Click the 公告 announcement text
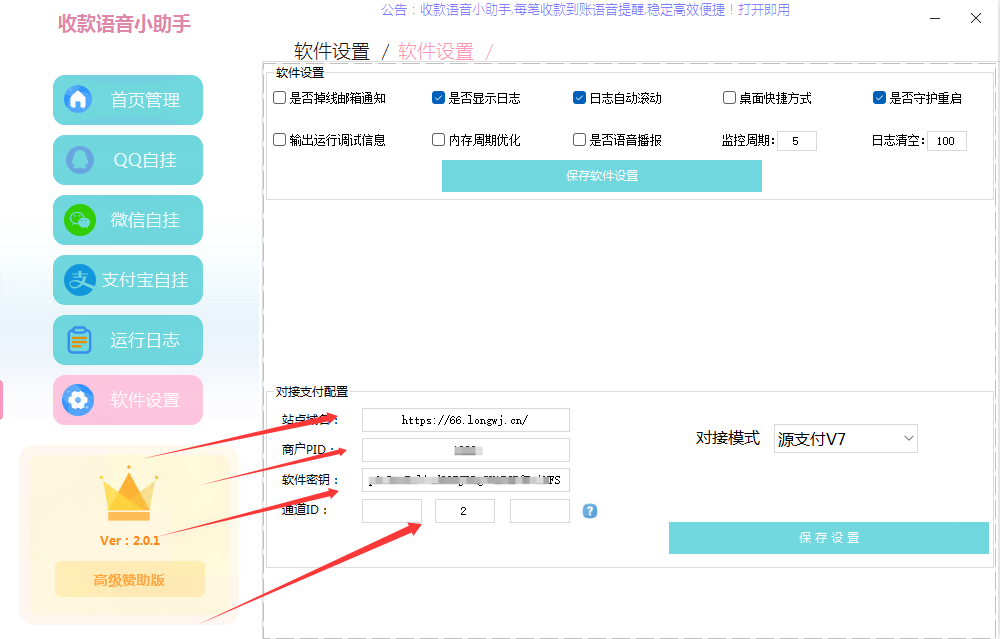 [586, 10]
